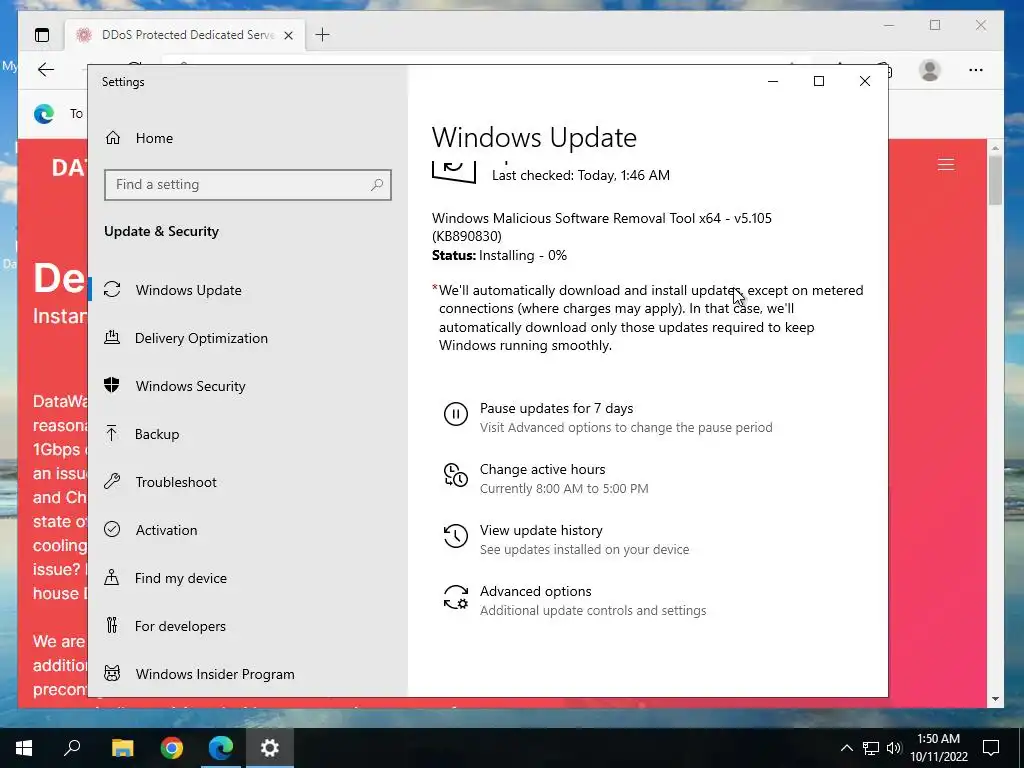
Task: Switch to Microsoft Edge in taskbar
Action: [221, 748]
